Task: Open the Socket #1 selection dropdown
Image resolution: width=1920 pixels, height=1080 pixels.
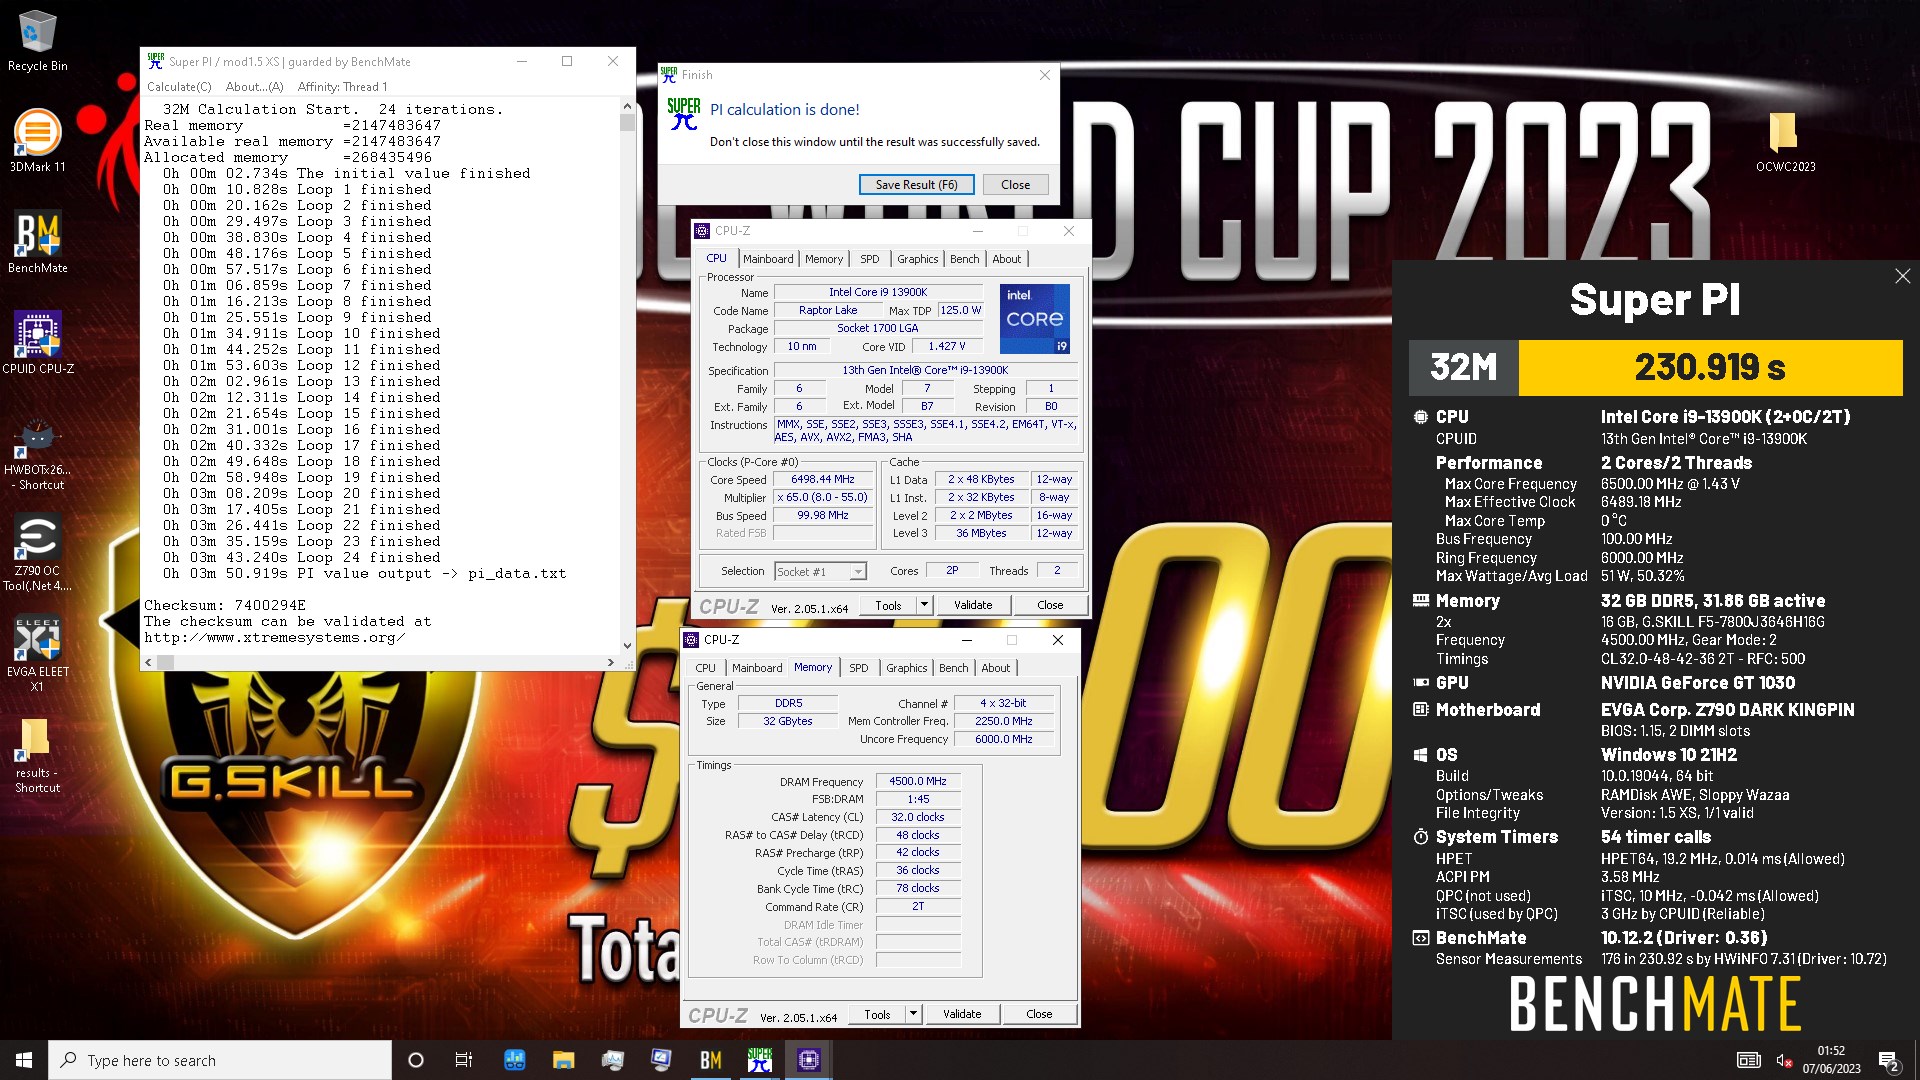Action: [820, 572]
